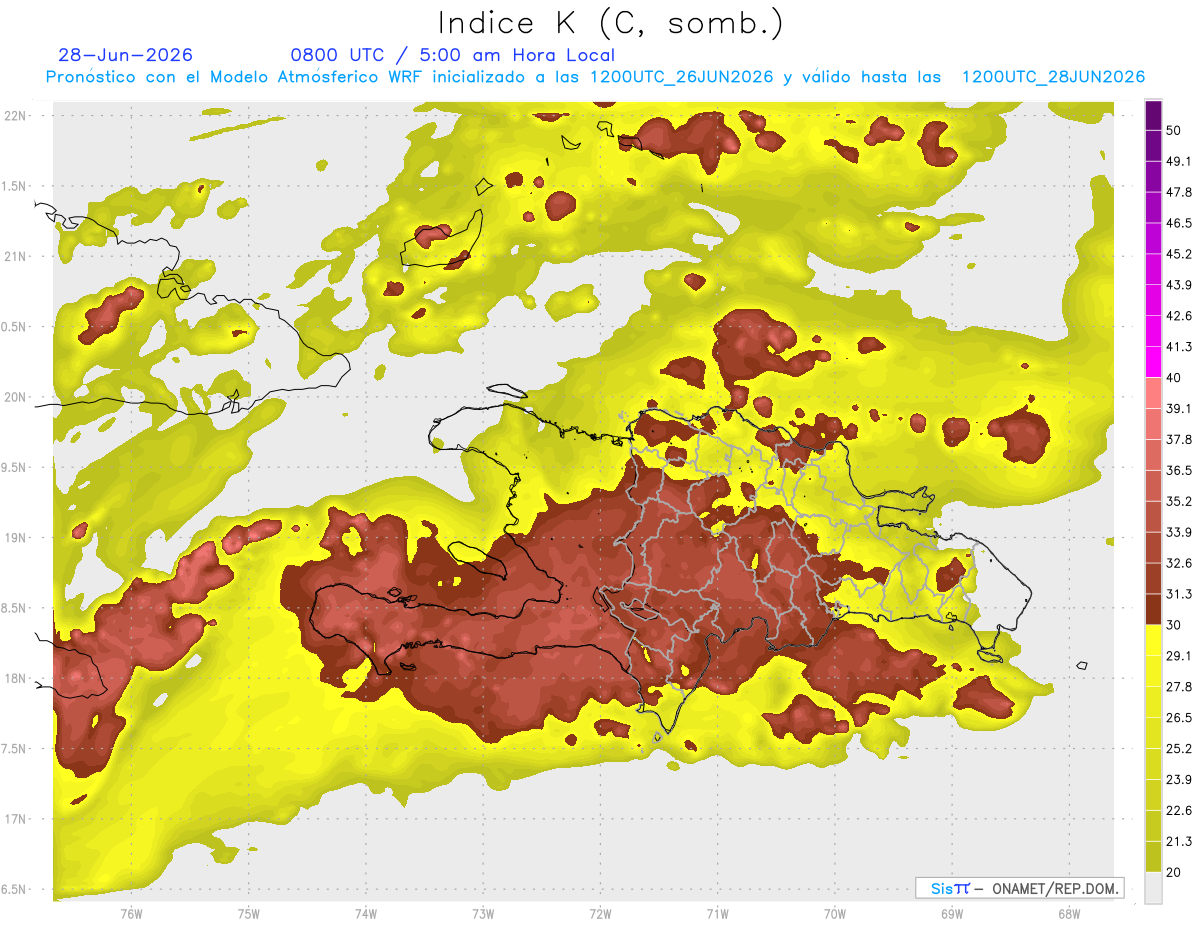The width and height of the screenshot is (1200, 927).
Task: Click the colorbar label '21.3'
Action: pyautogui.click(x=1179, y=842)
